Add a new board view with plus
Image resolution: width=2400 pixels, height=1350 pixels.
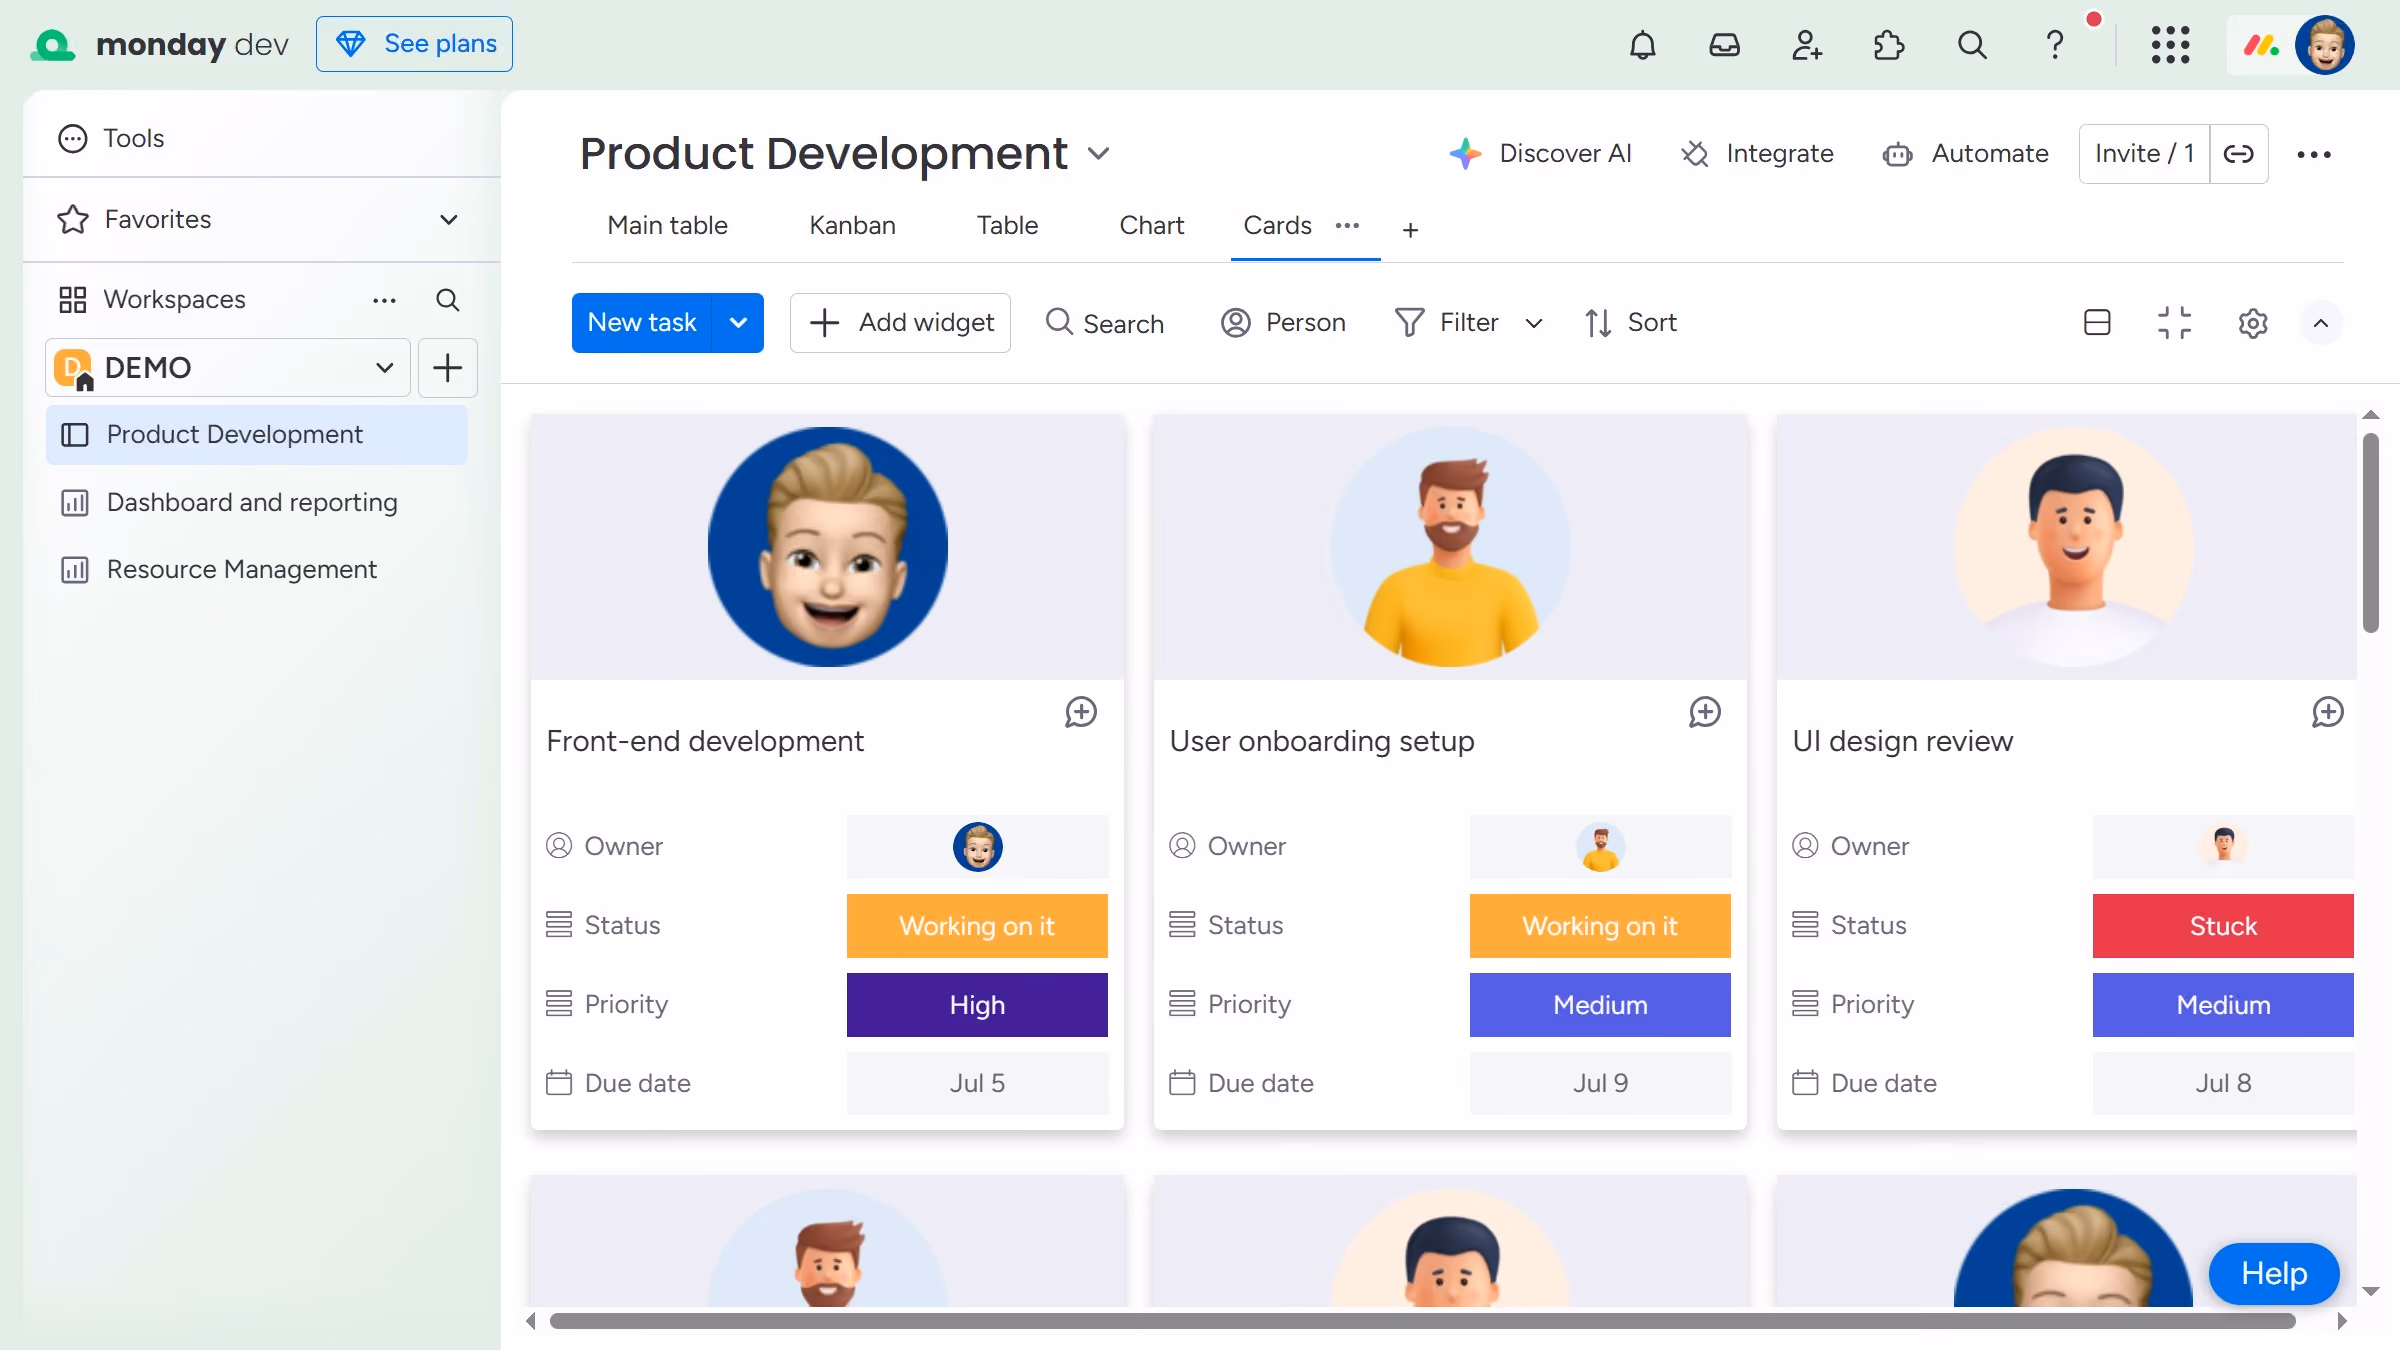point(1410,229)
